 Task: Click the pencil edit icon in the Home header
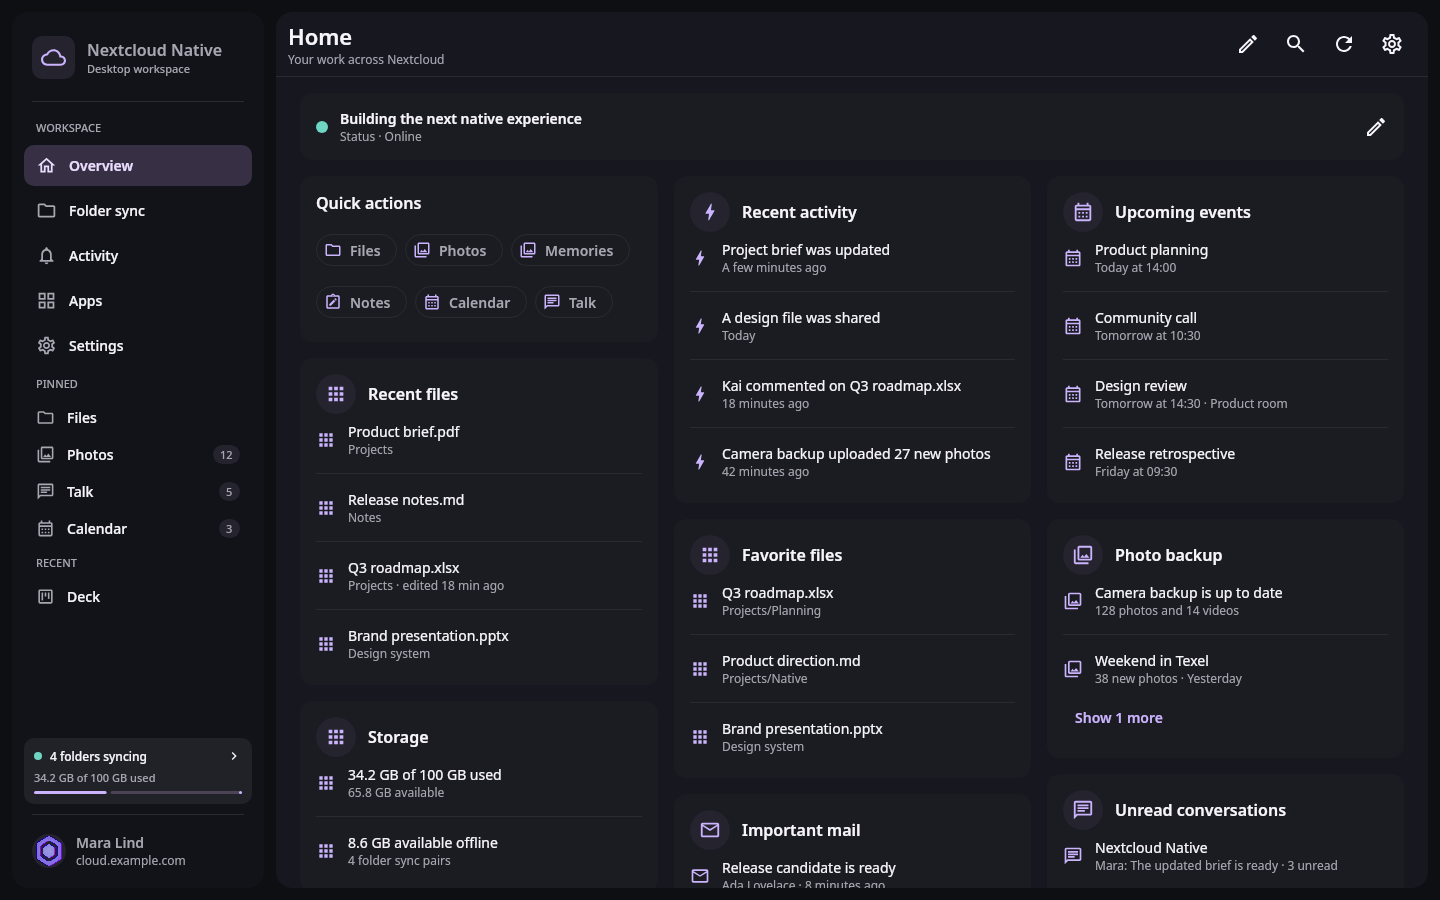tap(1247, 44)
